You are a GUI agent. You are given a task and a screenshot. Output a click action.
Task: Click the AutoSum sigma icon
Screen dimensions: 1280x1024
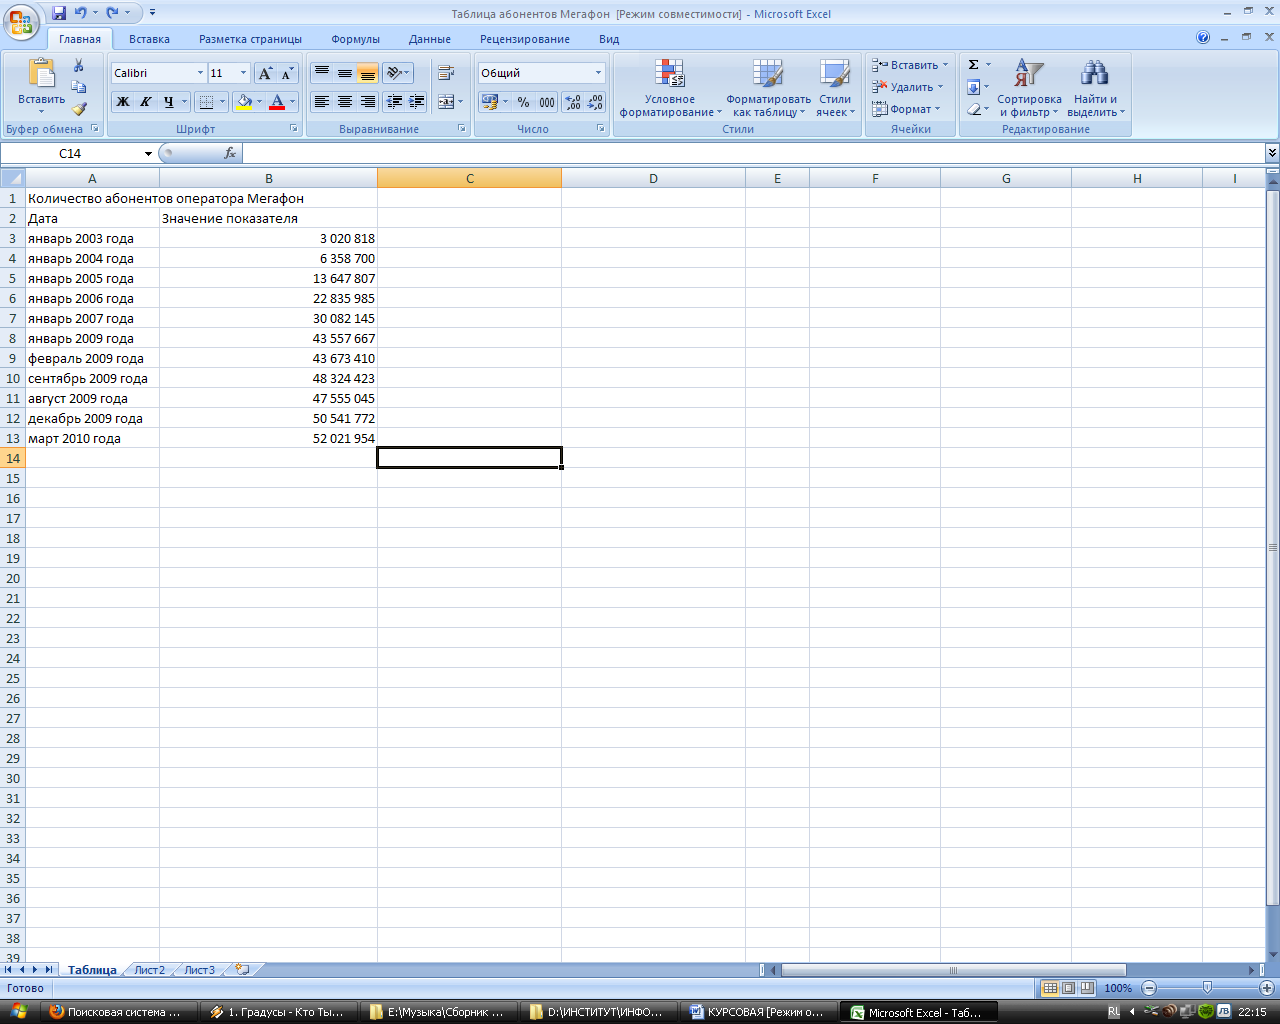coord(973,65)
